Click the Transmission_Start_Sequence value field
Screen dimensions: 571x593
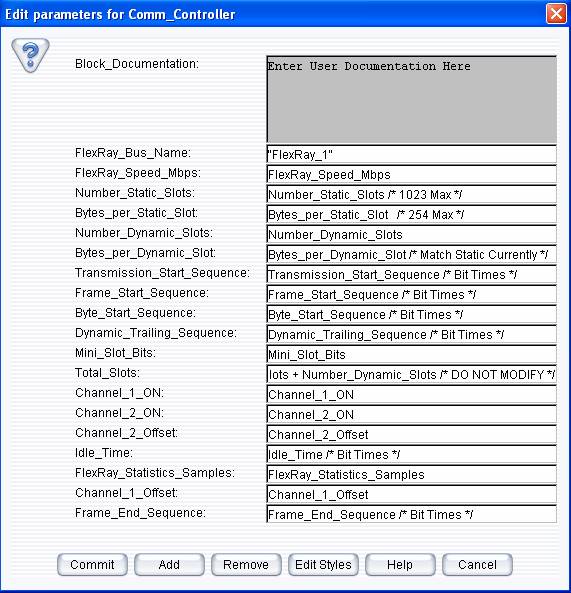[411, 275]
